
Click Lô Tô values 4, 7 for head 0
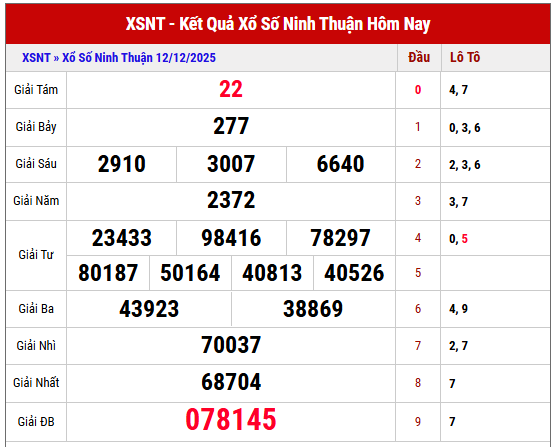pyautogui.click(x=458, y=90)
